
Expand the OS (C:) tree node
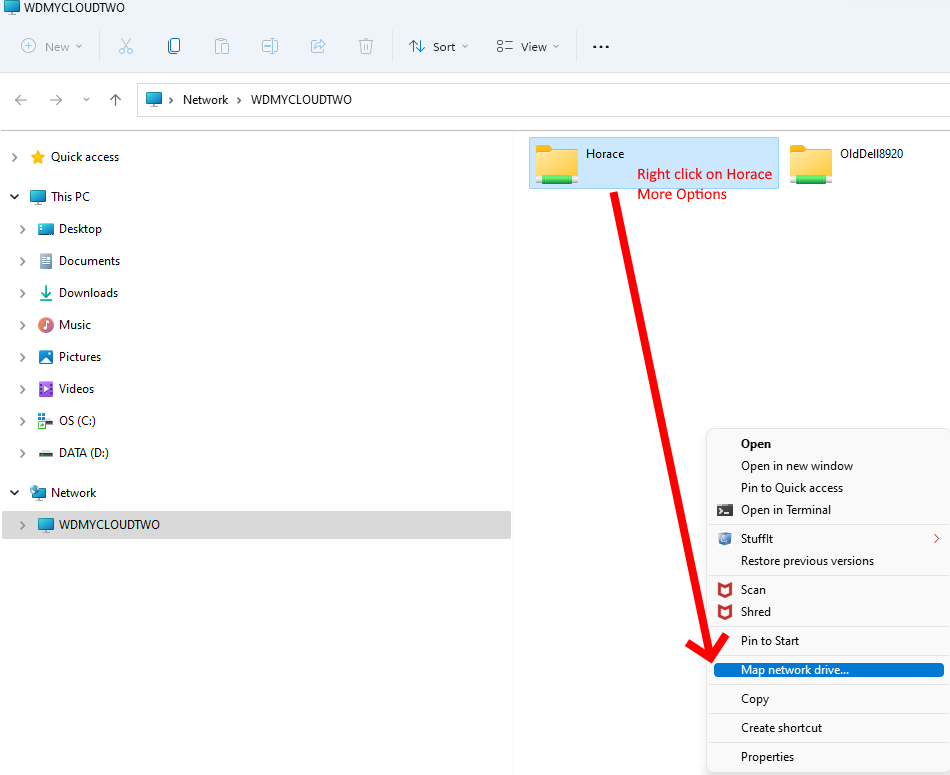point(22,421)
